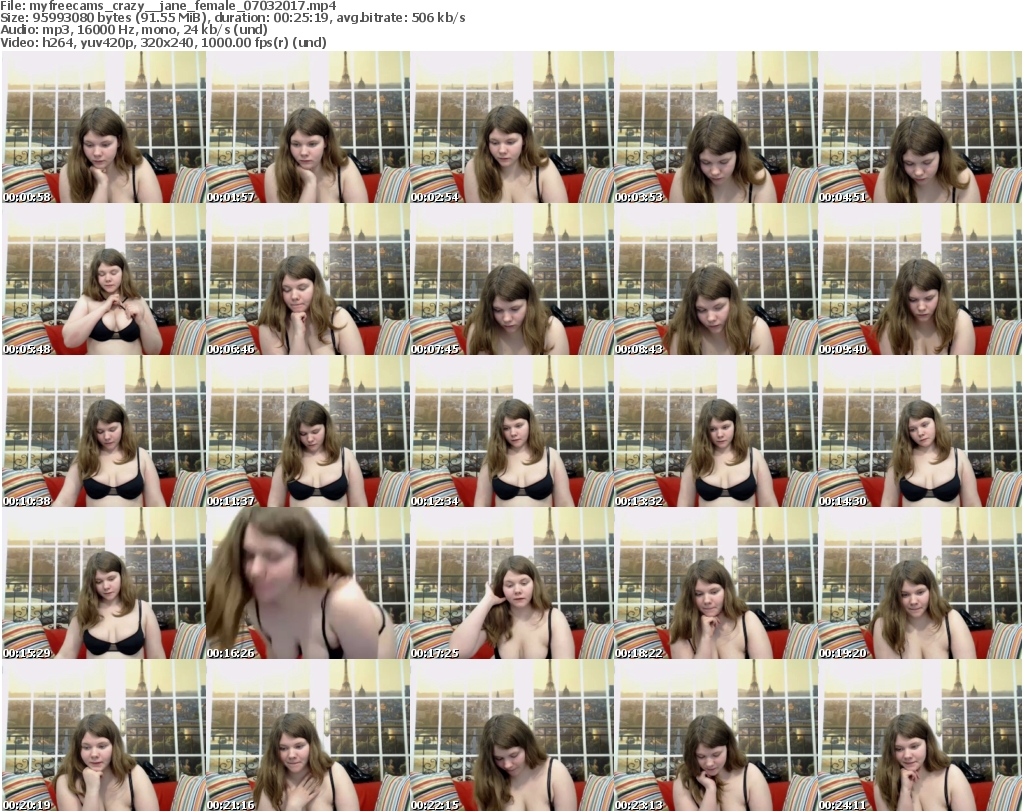Select the thumbnail stamped 00:10:38
1024x811 pixels.
[104, 431]
